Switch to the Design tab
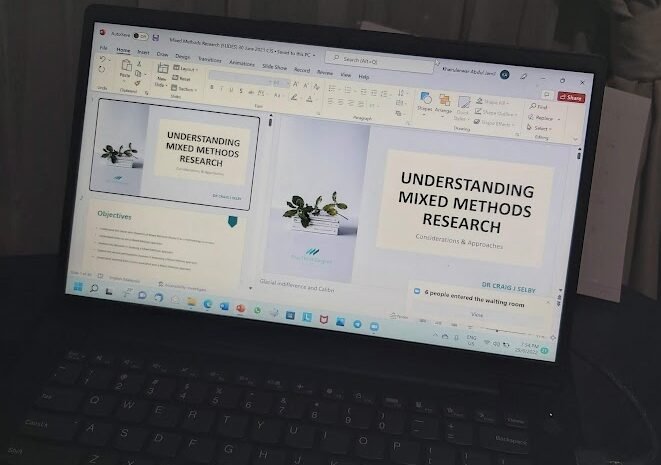This screenshot has width=661, height=465. pos(183,56)
